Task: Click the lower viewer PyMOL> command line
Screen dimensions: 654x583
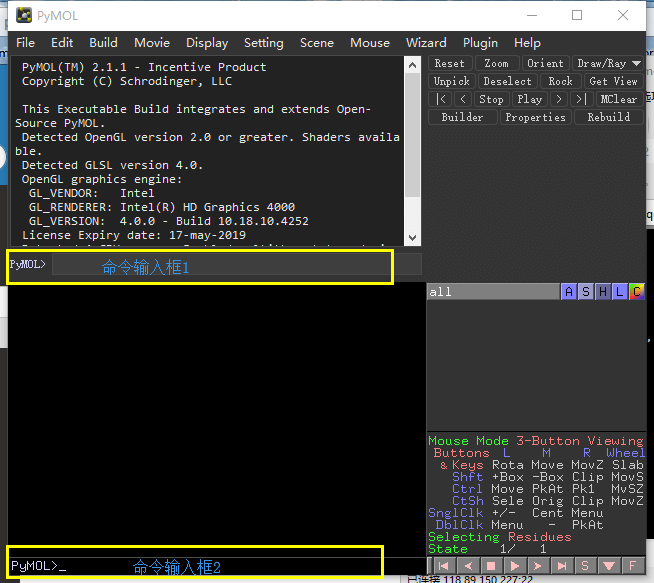Action: tap(217, 565)
